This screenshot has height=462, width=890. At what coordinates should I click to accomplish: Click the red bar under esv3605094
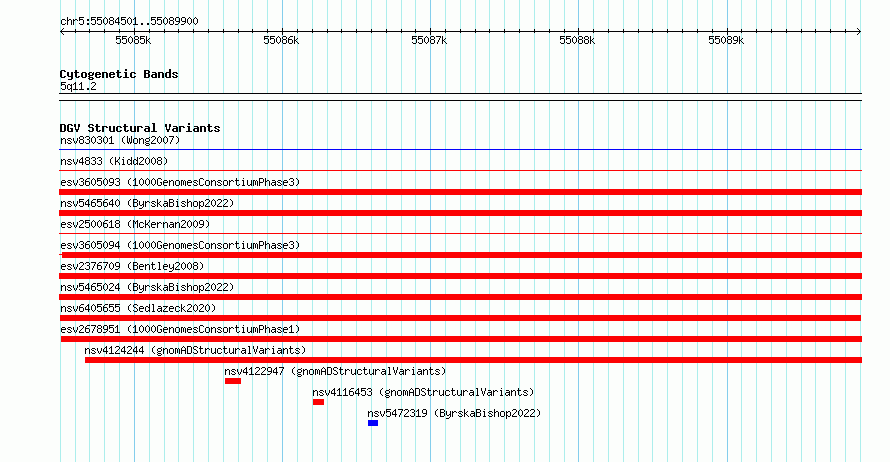coord(461,255)
